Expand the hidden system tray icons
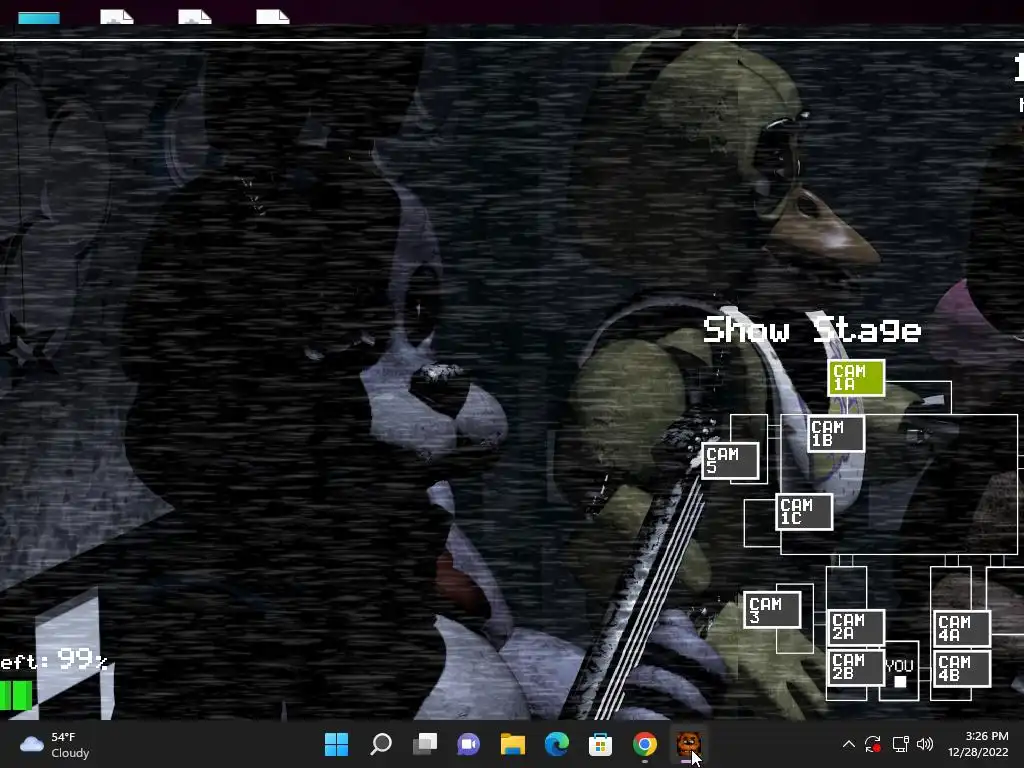Viewport: 1024px width, 768px height. pos(848,744)
